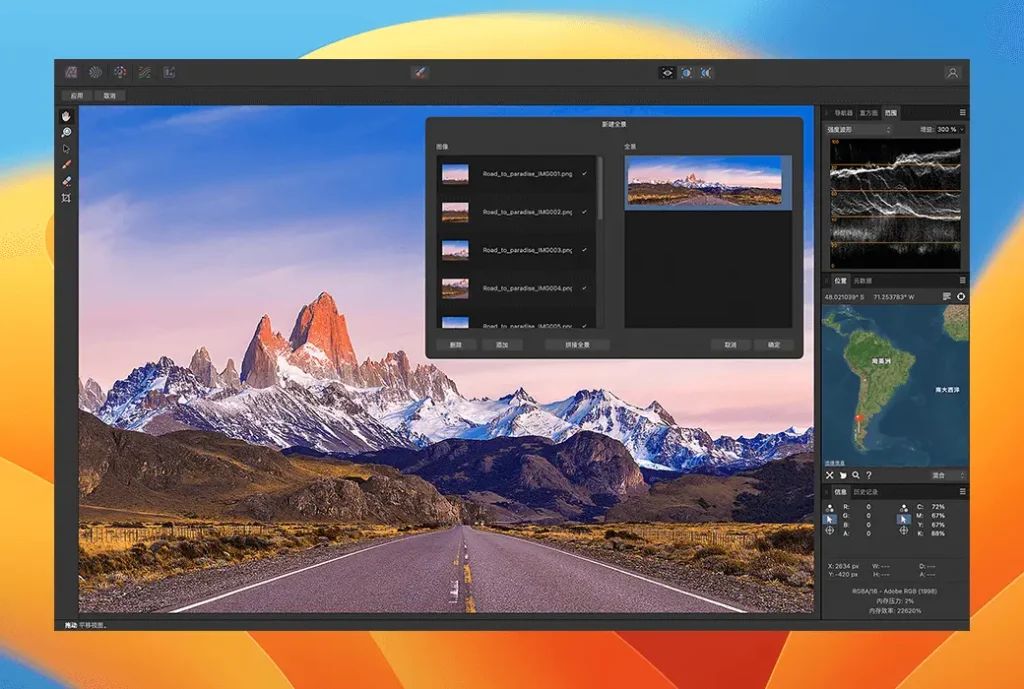
Task: Select thumbnail of Road_to_paradise_IMG001.png
Action: click(455, 174)
